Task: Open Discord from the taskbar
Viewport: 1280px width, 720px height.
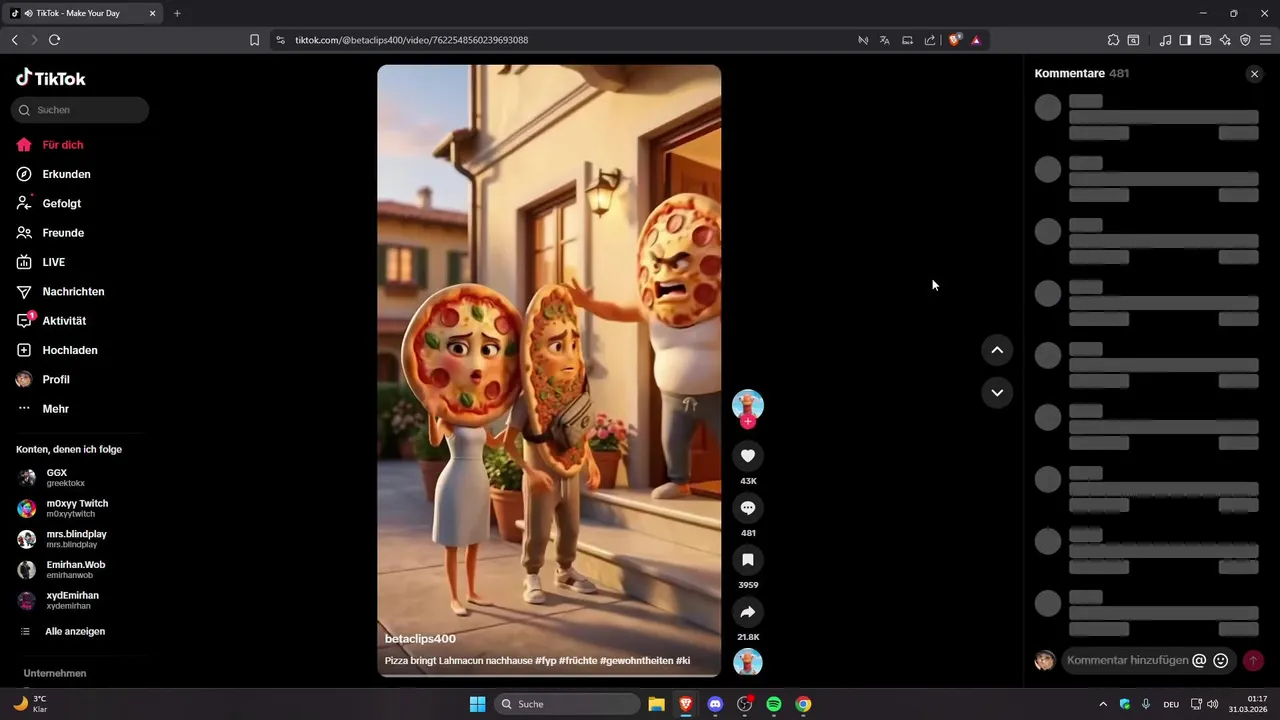Action: tap(715, 704)
